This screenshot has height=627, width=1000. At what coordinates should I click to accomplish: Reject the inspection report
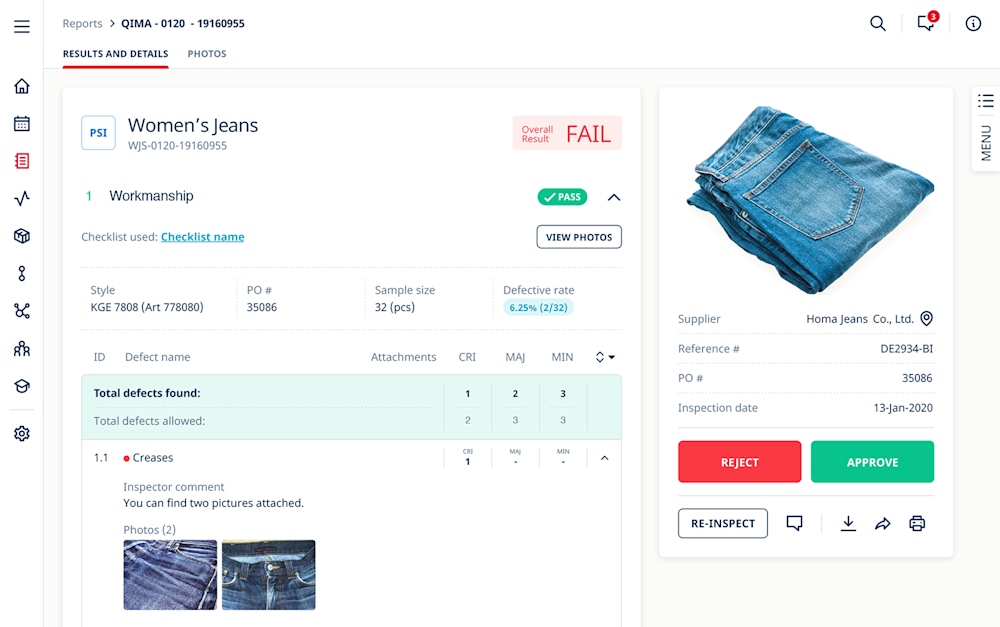pos(740,462)
